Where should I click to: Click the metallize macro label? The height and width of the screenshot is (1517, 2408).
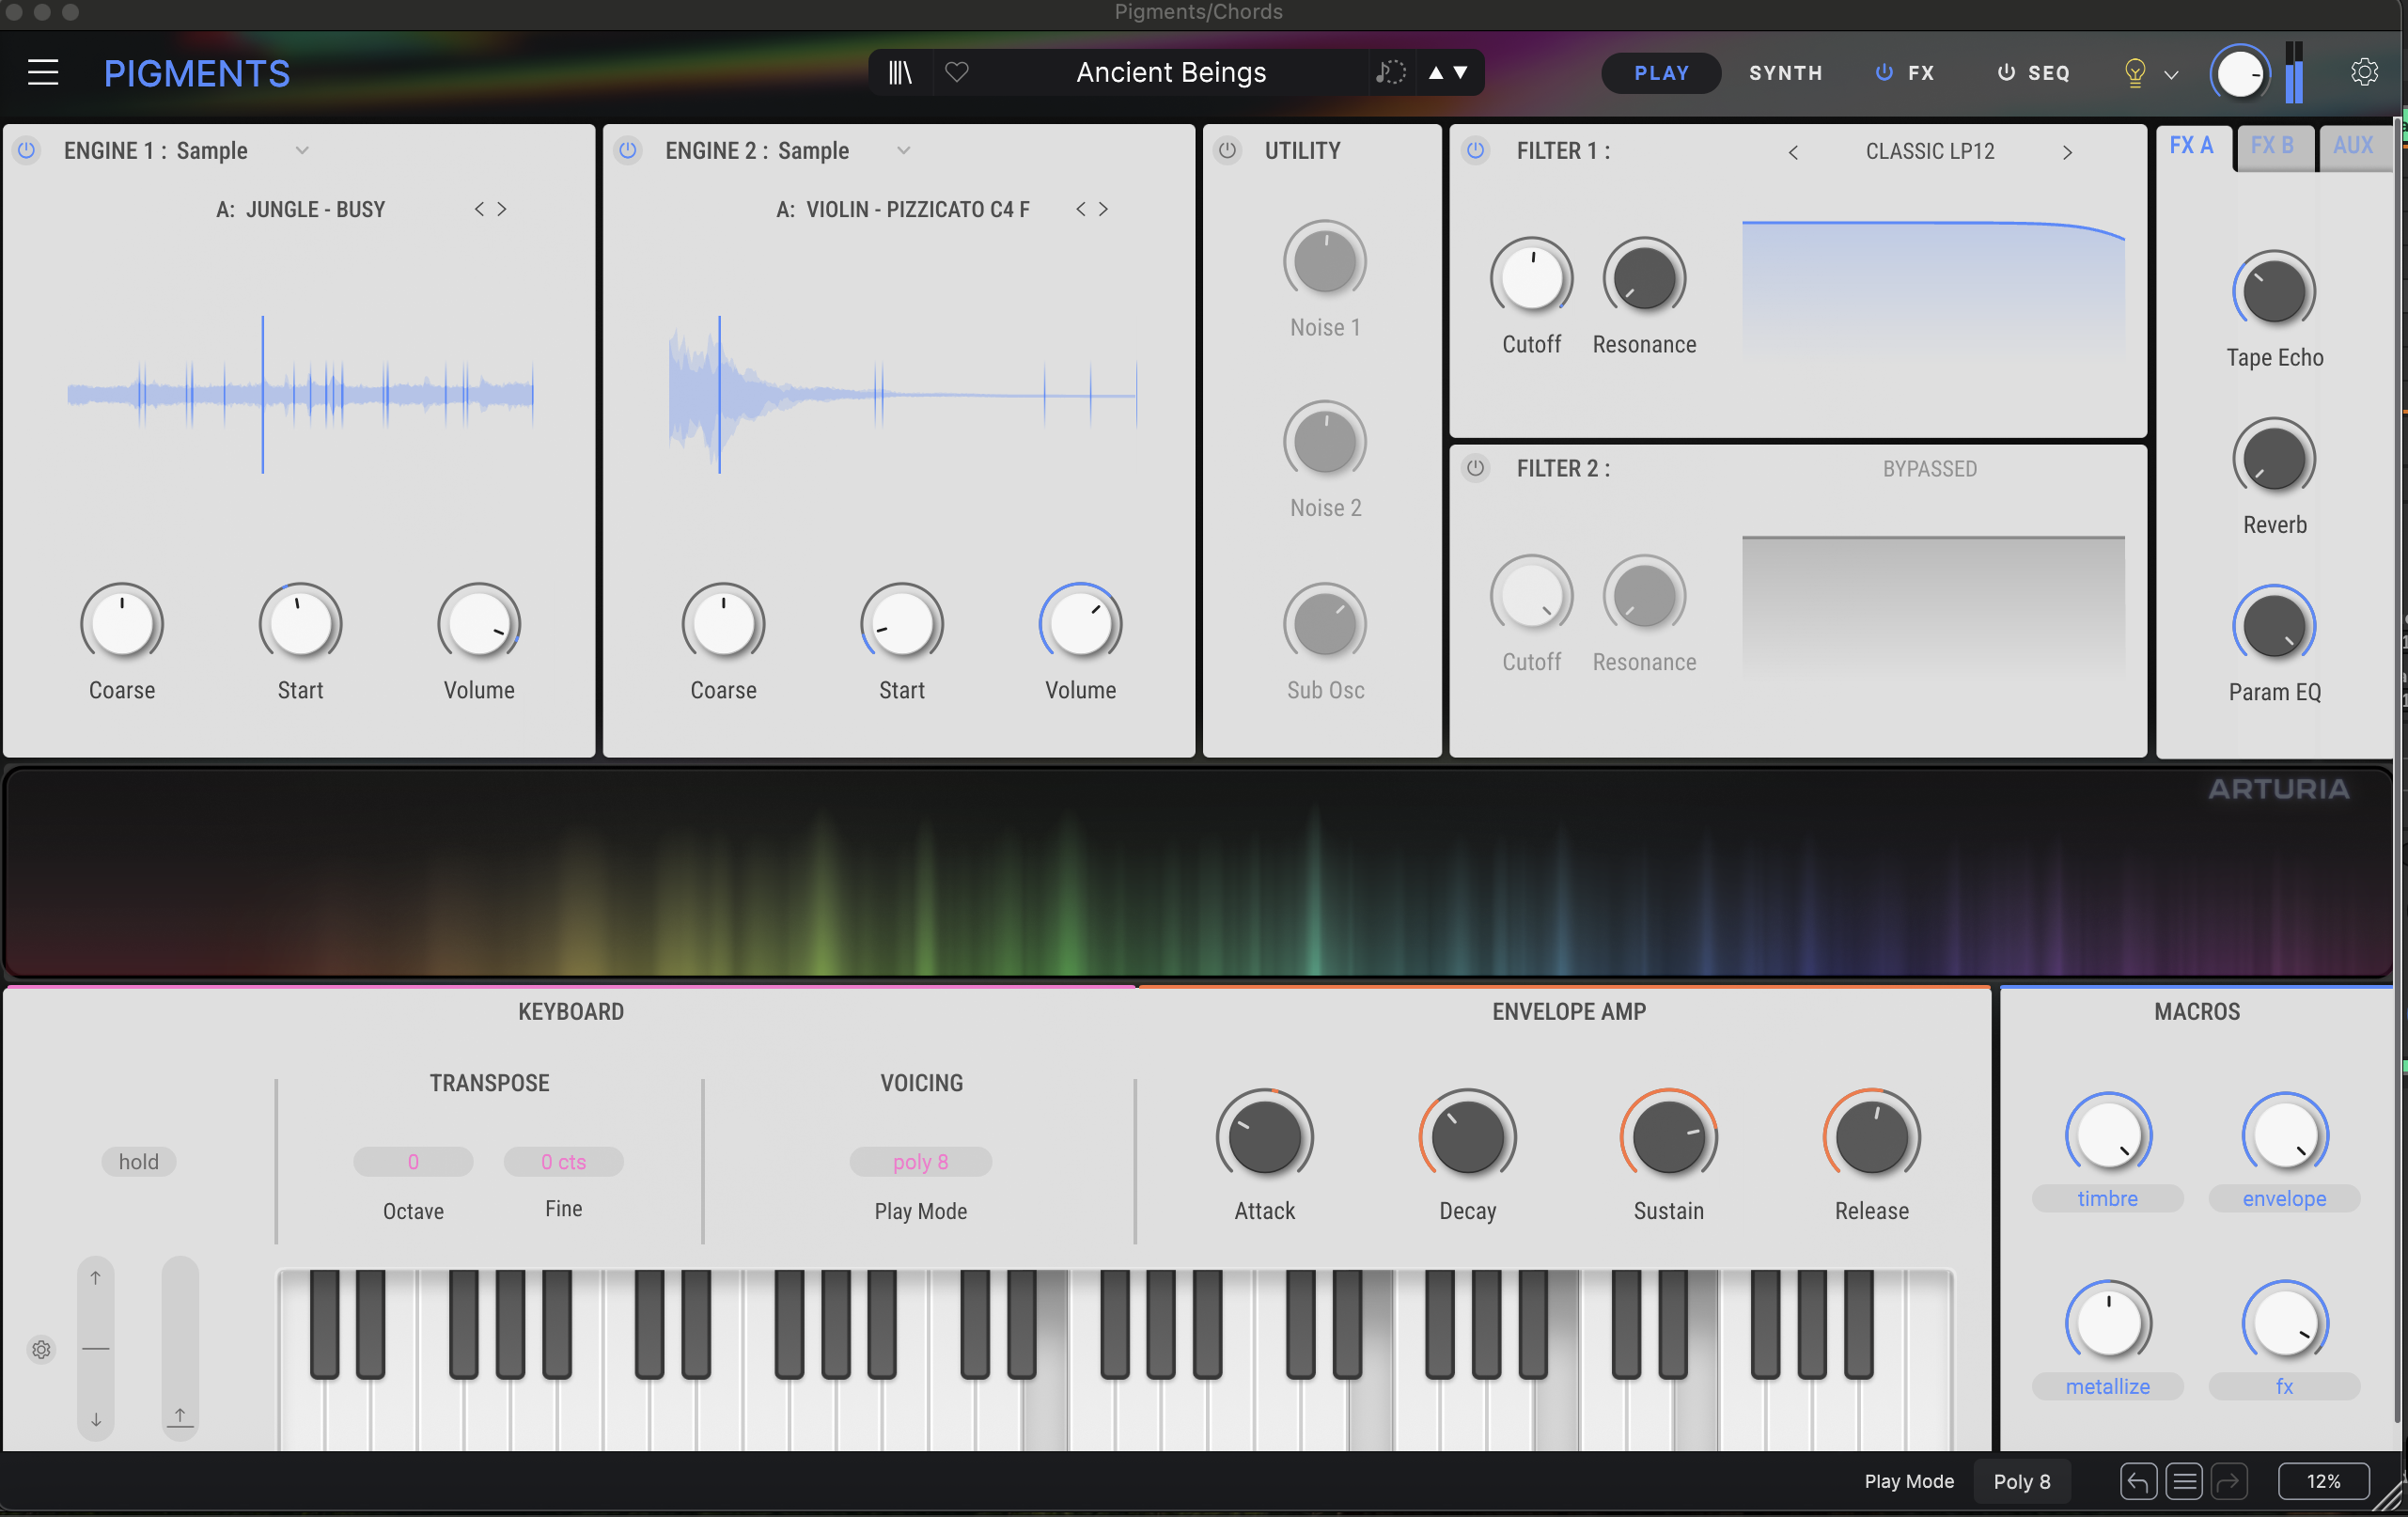[x=2107, y=1386]
